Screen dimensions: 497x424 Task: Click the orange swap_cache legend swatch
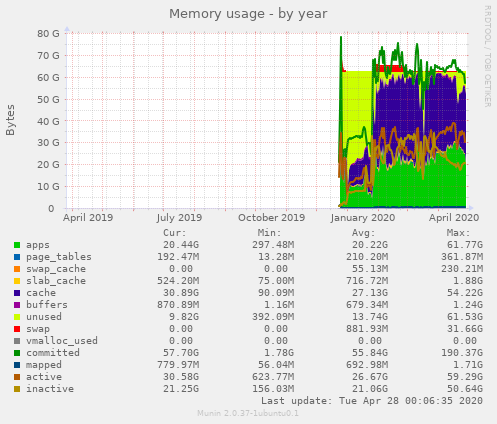click(17, 269)
